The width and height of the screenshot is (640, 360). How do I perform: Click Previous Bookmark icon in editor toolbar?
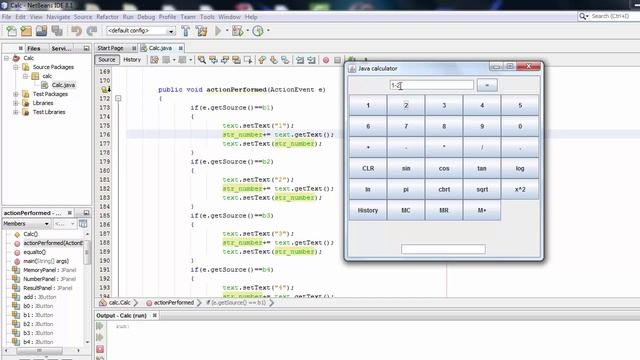point(262,60)
